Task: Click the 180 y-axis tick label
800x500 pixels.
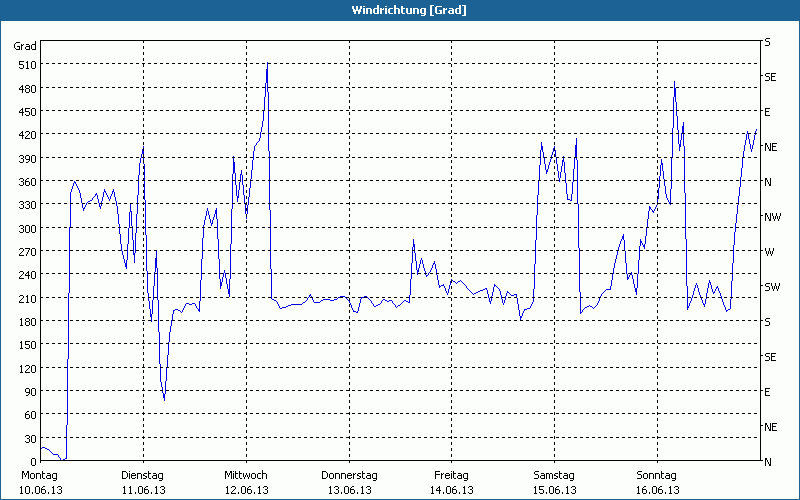Action: [27, 322]
